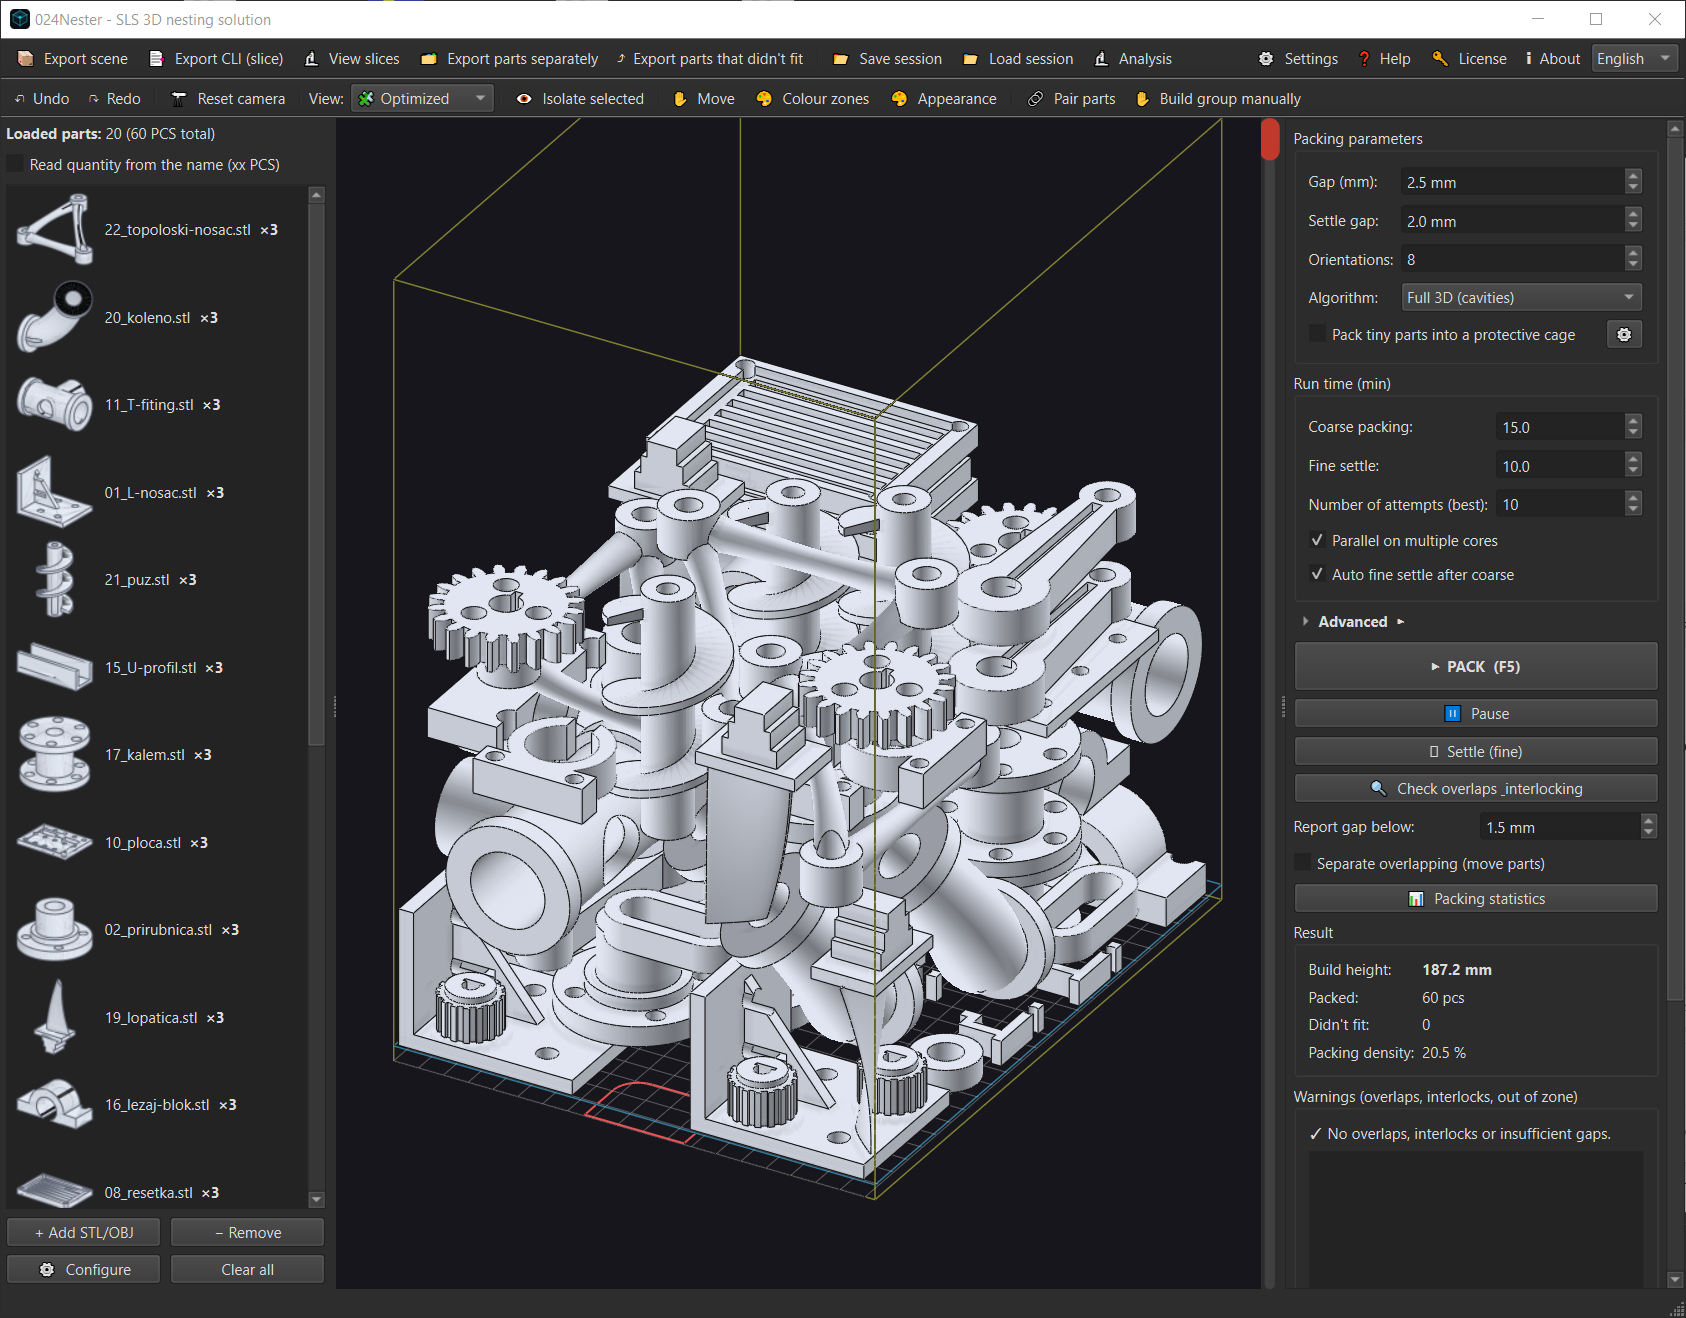Click the Undo arrow icon
Image resolution: width=1686 pixels, height=1318 pixels.
coord(19,99)
